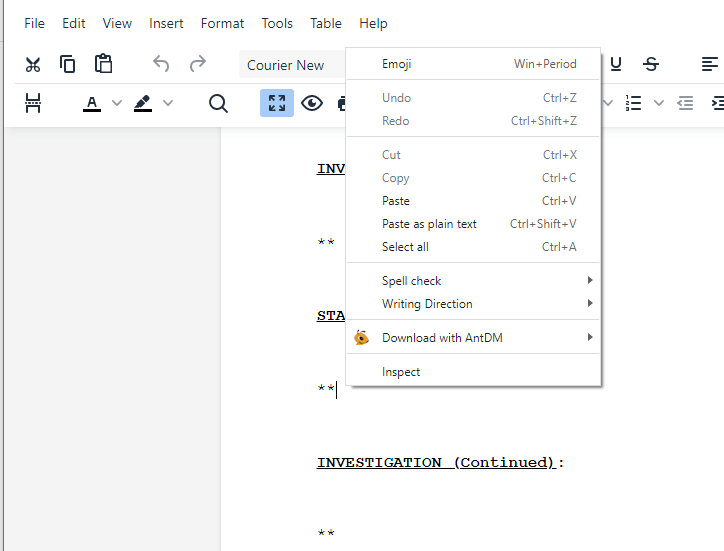
Task: Open text color dropdown arrow
Action: tap(117, 103)
